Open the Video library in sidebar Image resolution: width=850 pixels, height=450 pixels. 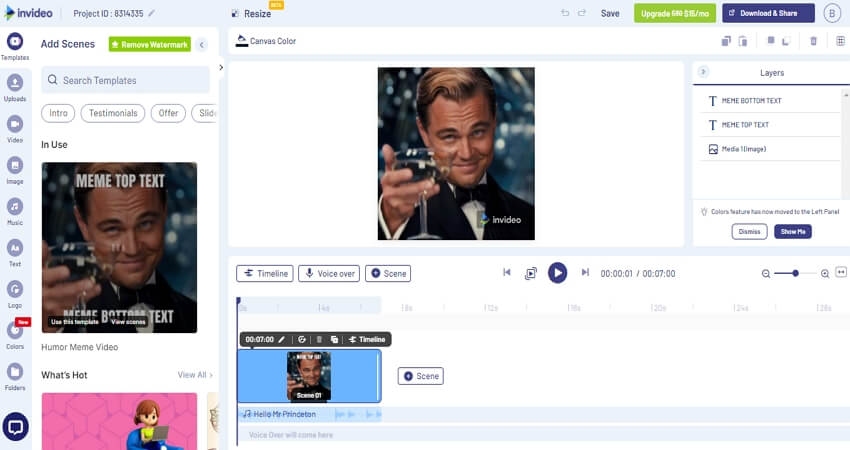15,128
